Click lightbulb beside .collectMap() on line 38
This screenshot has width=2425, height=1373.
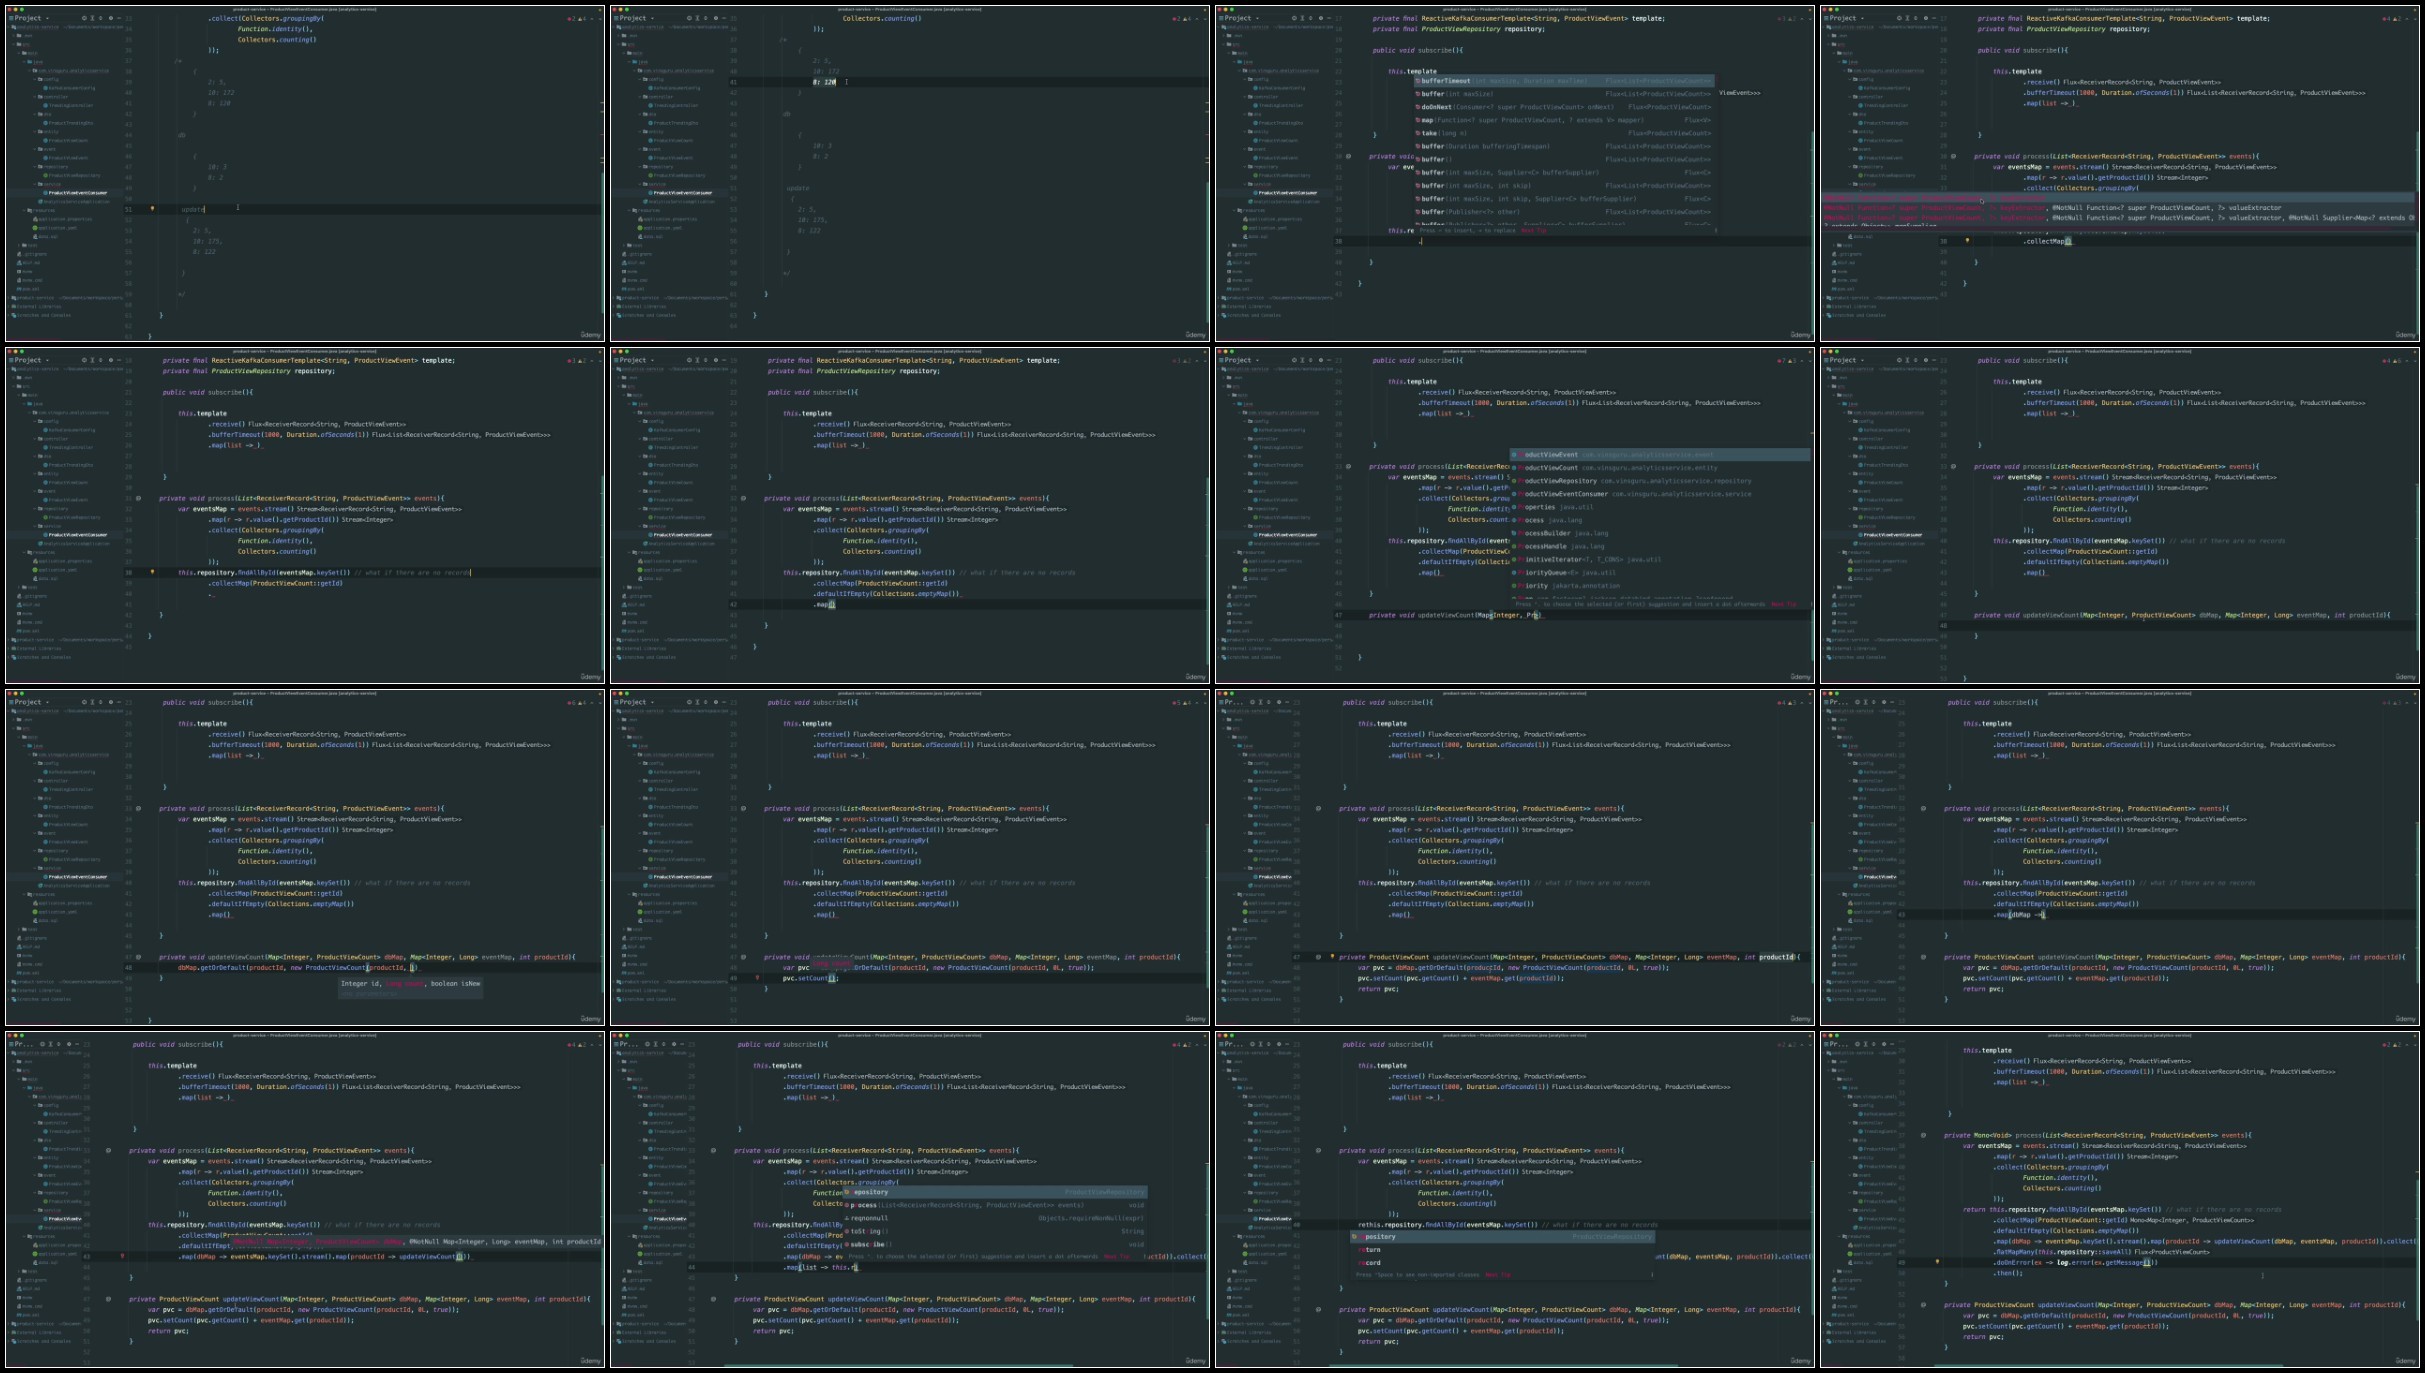pyautogui.click(x=1967, y=241)
